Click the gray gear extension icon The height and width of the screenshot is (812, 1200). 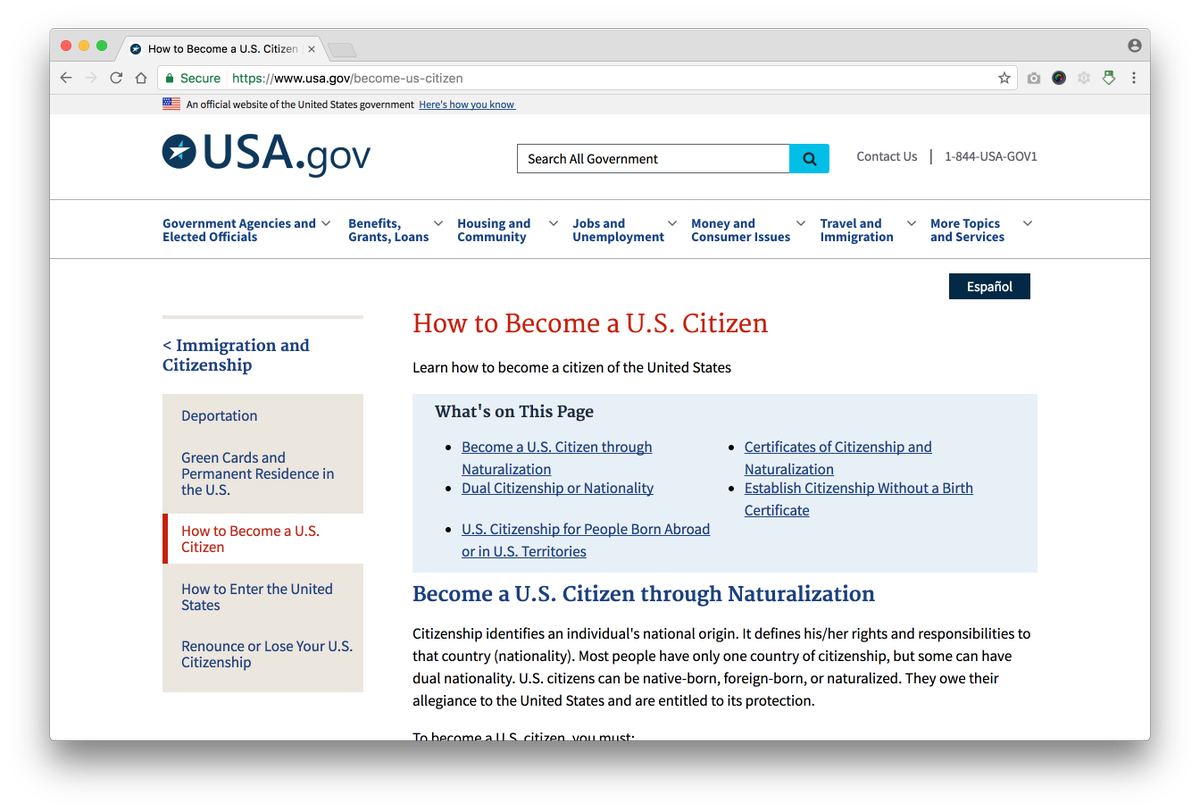pyautogui.click(x=1084, y=78)
